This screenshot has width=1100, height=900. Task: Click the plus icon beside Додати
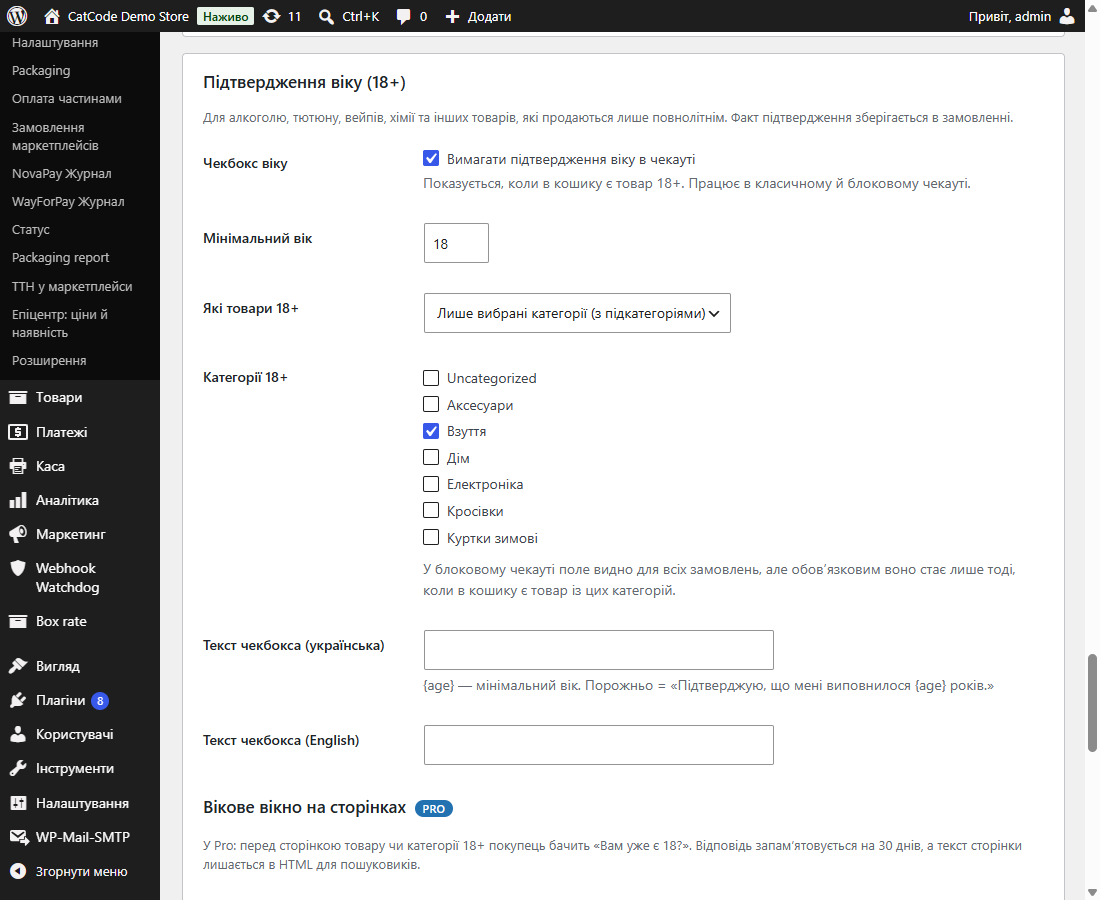point(452,17)
